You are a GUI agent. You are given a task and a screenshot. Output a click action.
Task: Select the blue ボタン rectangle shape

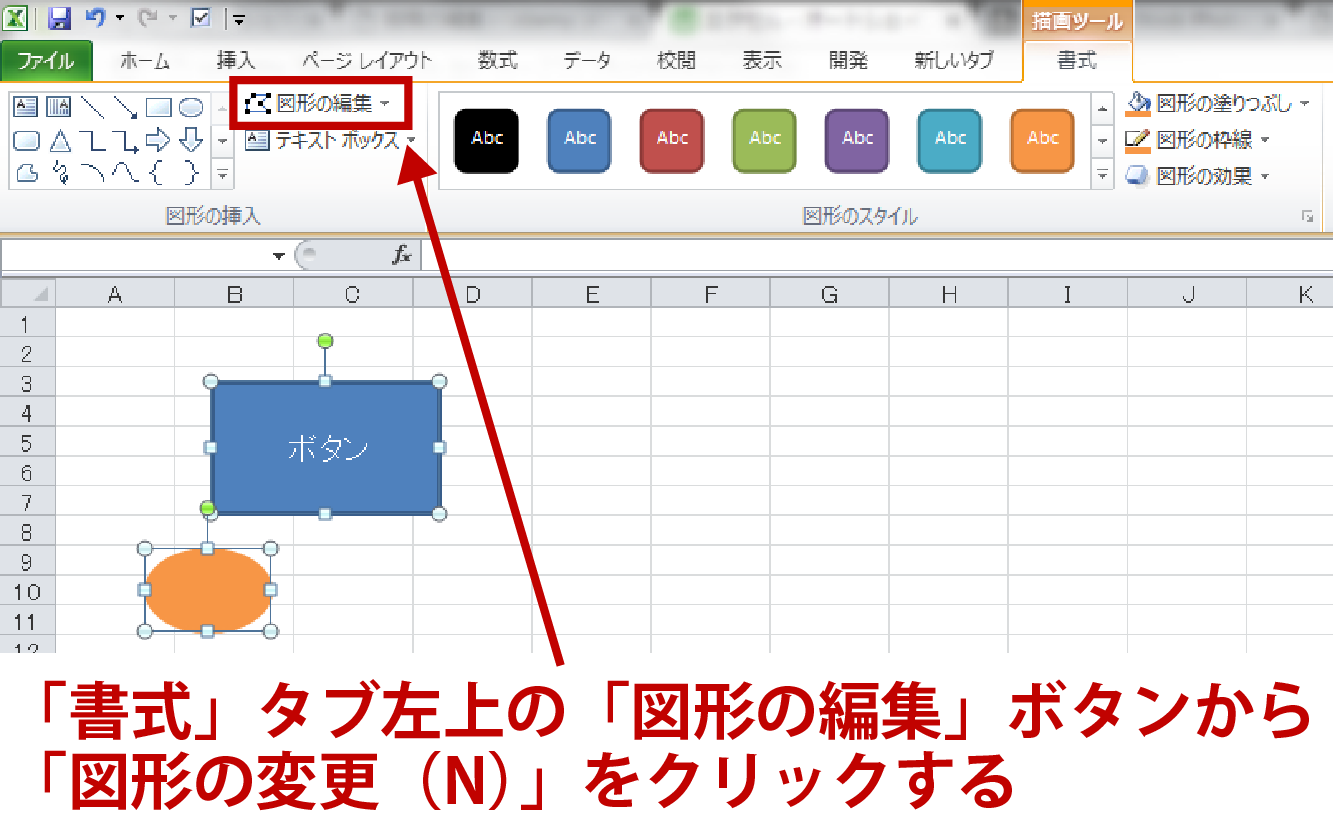coord(326,448)
